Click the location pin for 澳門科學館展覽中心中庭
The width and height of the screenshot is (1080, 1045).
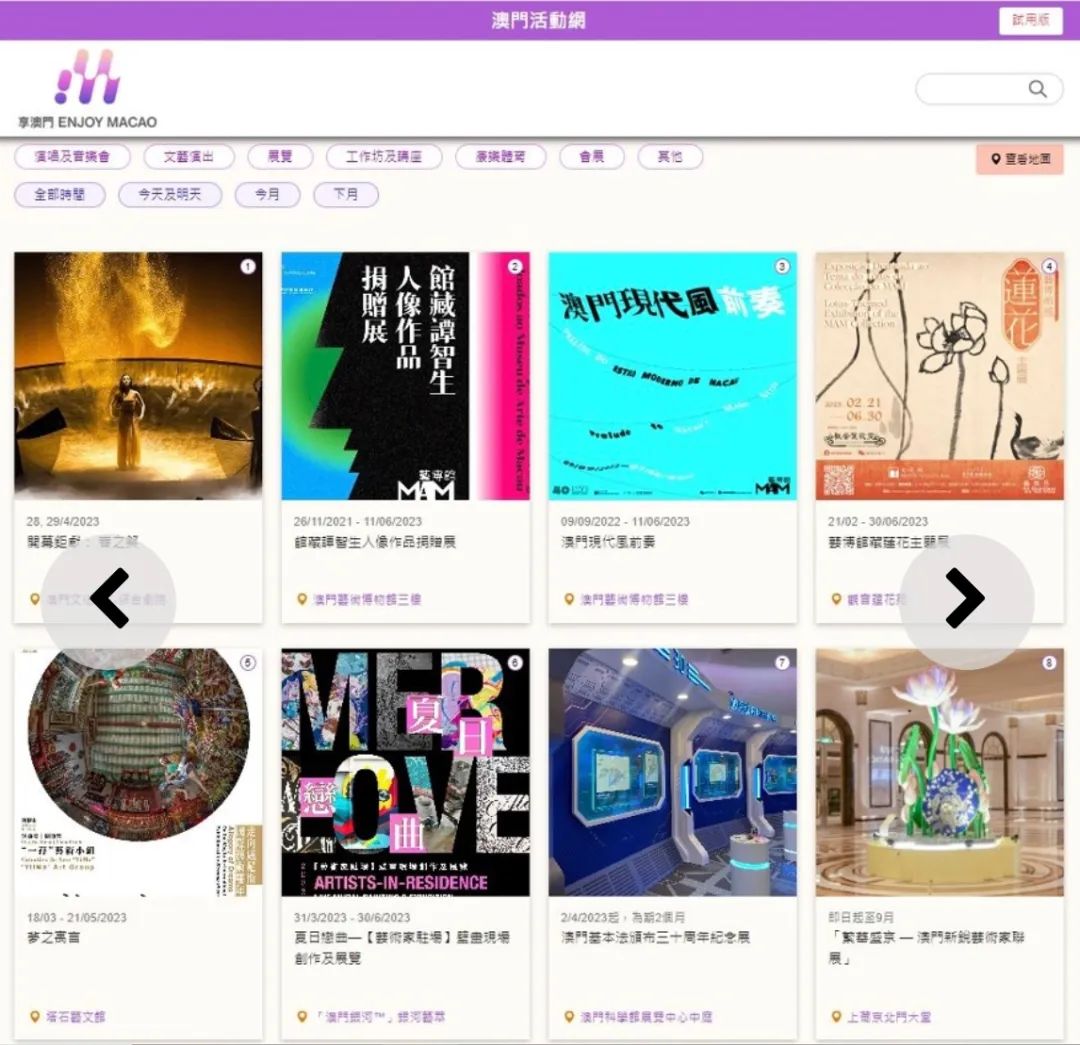[x=567, y=1015]
